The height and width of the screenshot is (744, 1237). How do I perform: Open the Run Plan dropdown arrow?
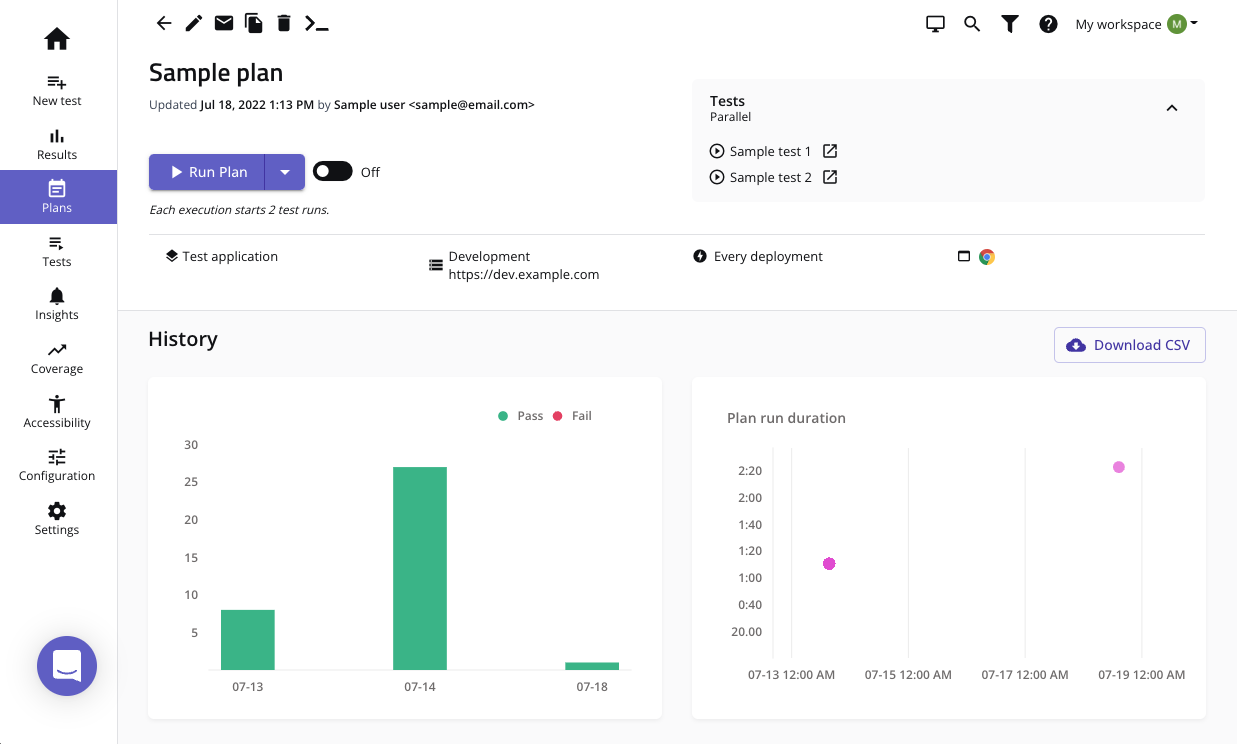click(285, 172)
